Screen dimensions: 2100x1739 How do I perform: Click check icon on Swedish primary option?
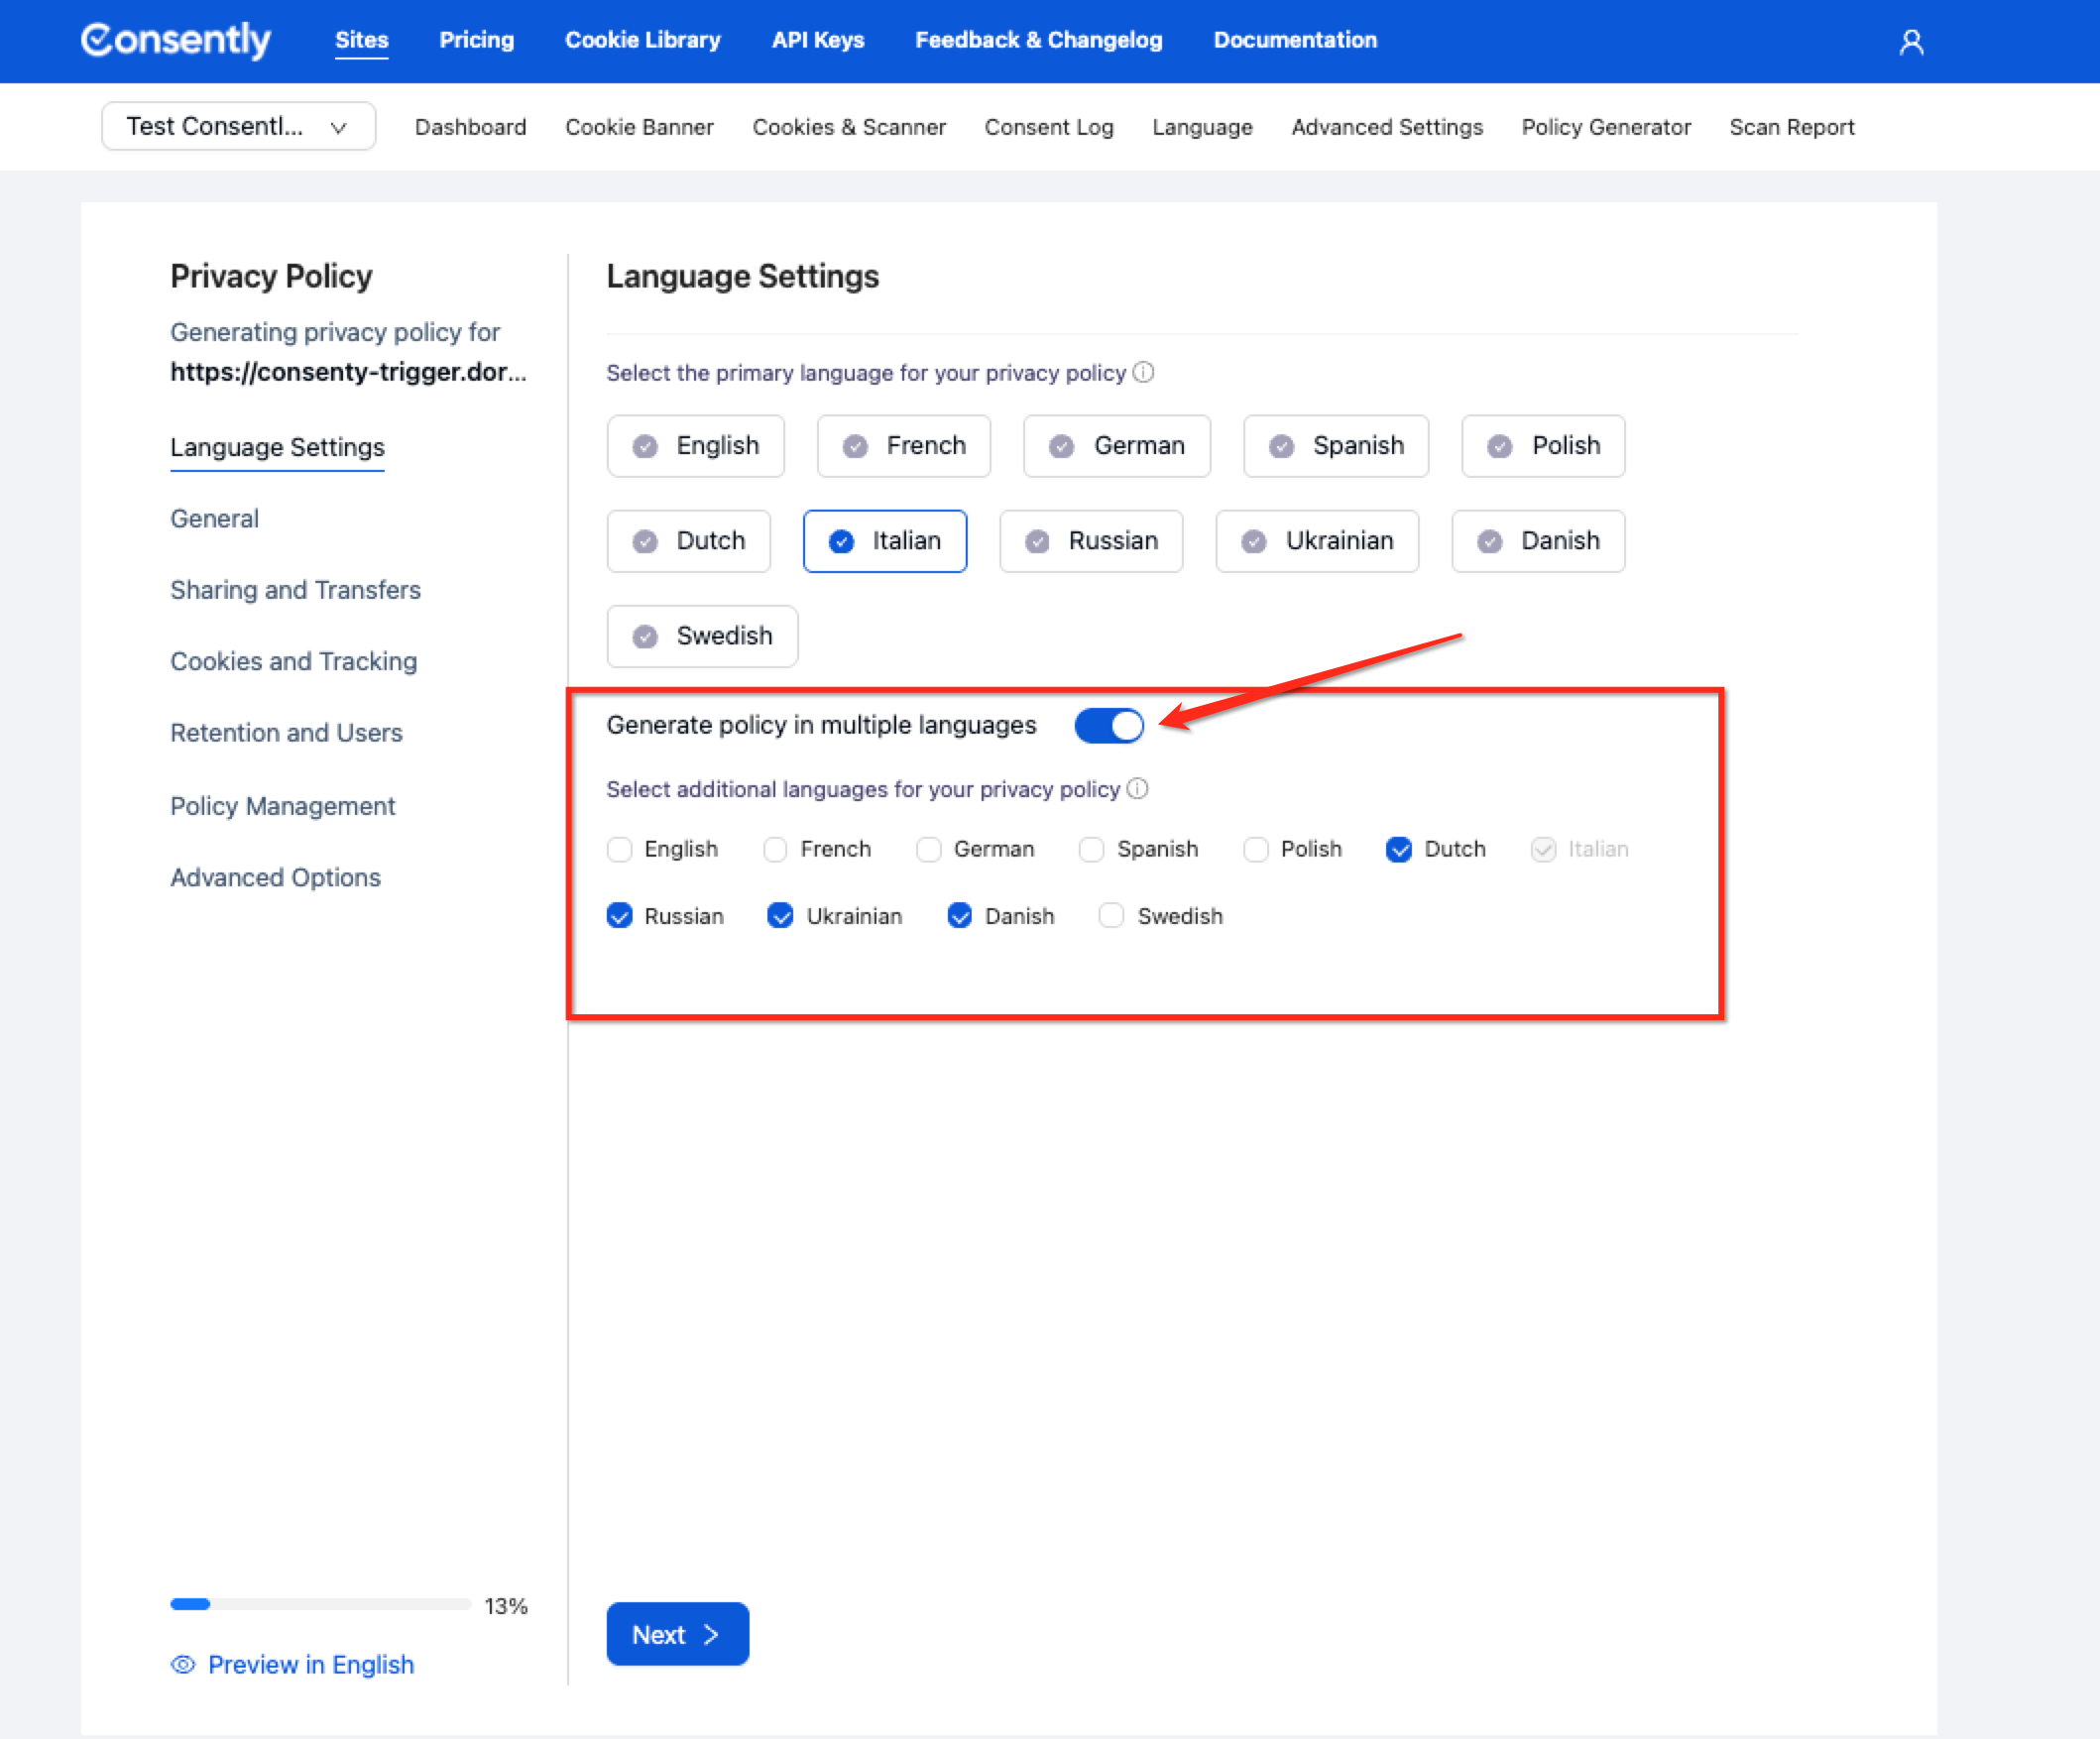click(645, 636)
